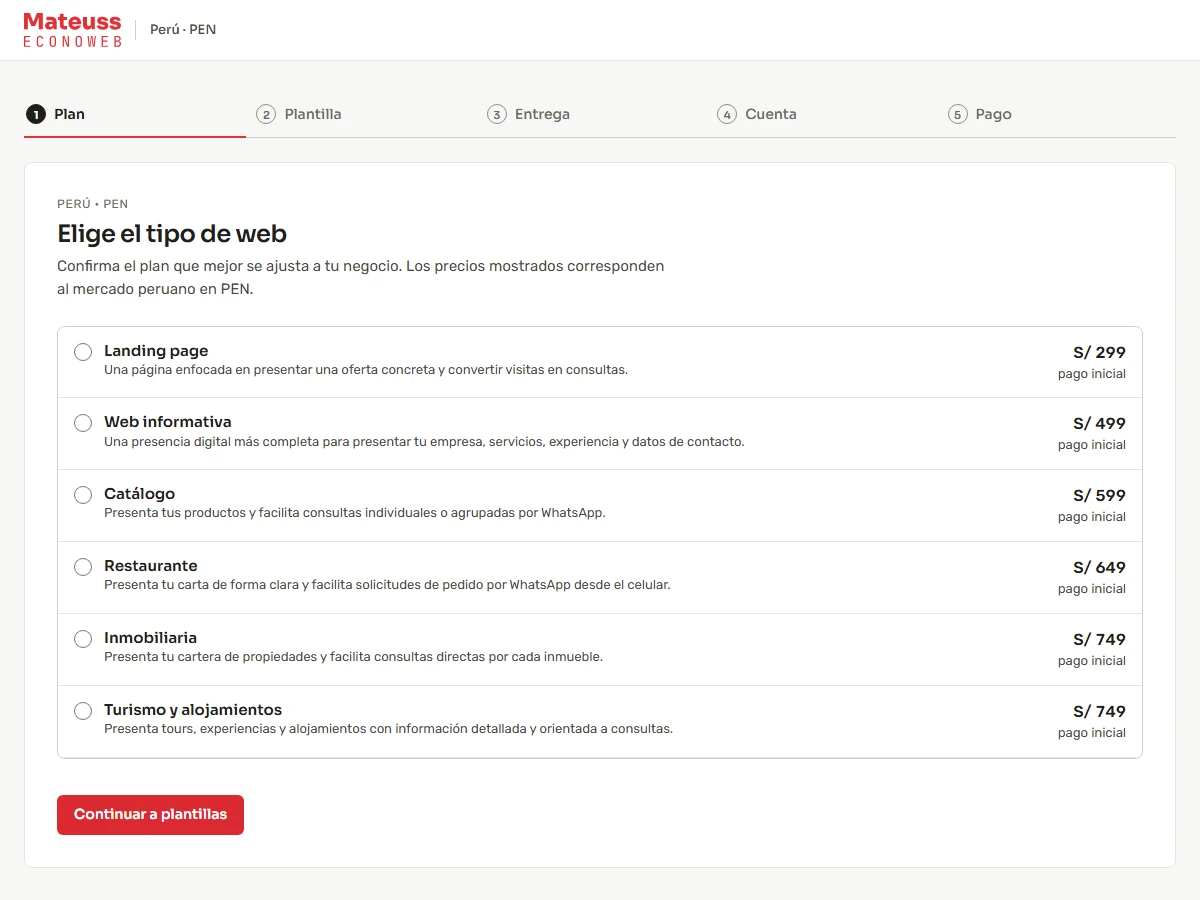Select the Landing page radio button
The image size is (1200, 900).
point(83,352)
